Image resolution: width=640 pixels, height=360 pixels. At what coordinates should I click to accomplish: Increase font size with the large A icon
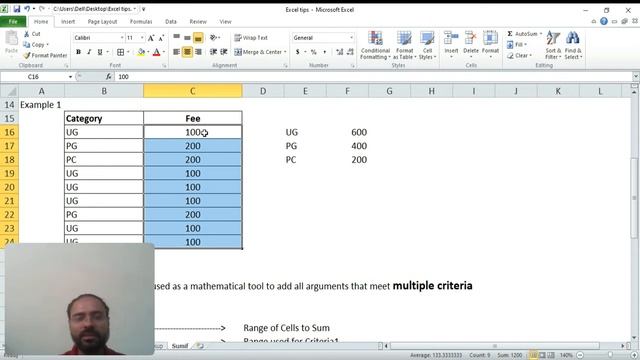[151, 38]
